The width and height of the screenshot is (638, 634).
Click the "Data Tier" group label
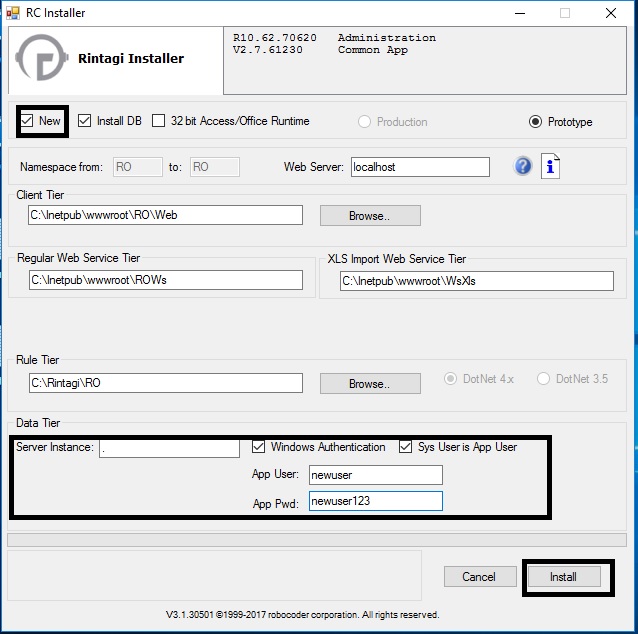(x=38, y=423)
